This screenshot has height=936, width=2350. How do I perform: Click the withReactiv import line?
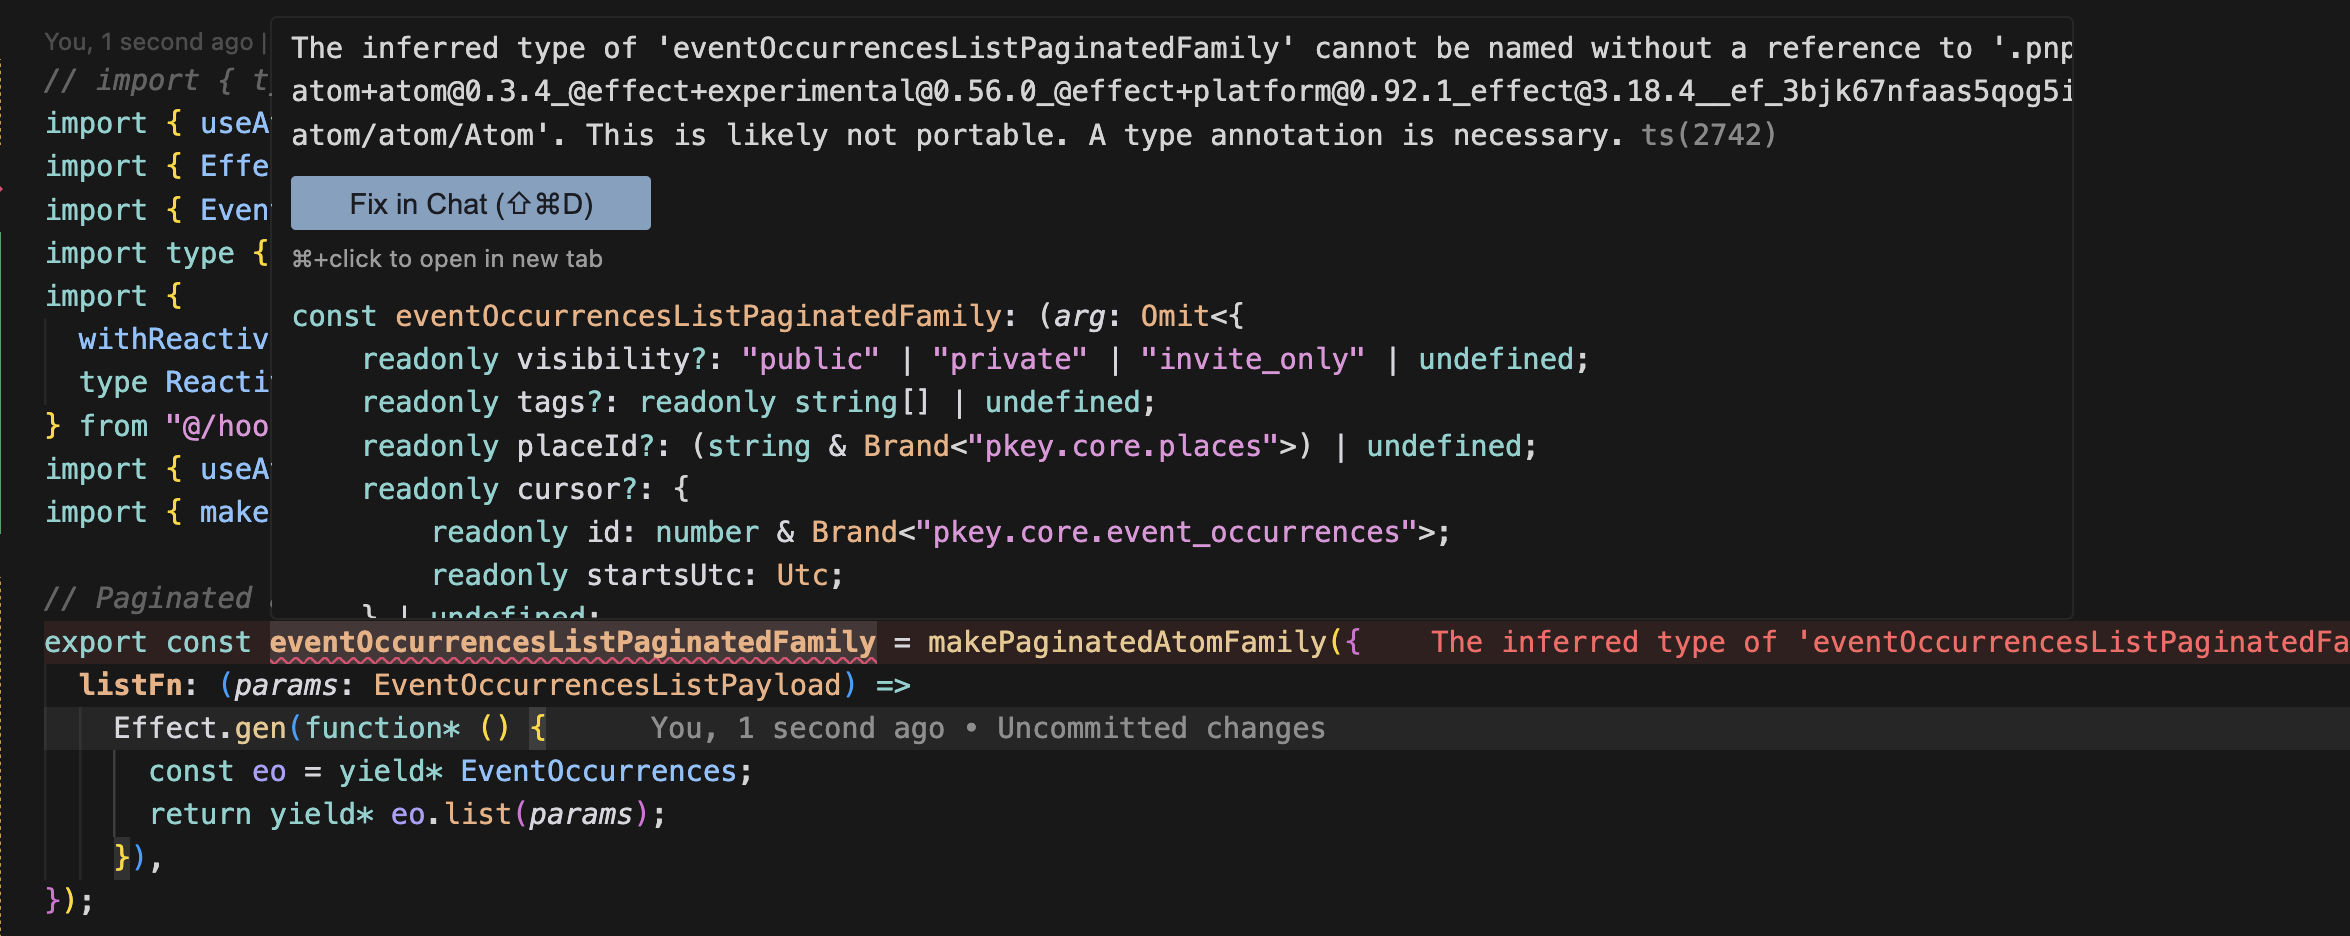pos(172,339)
